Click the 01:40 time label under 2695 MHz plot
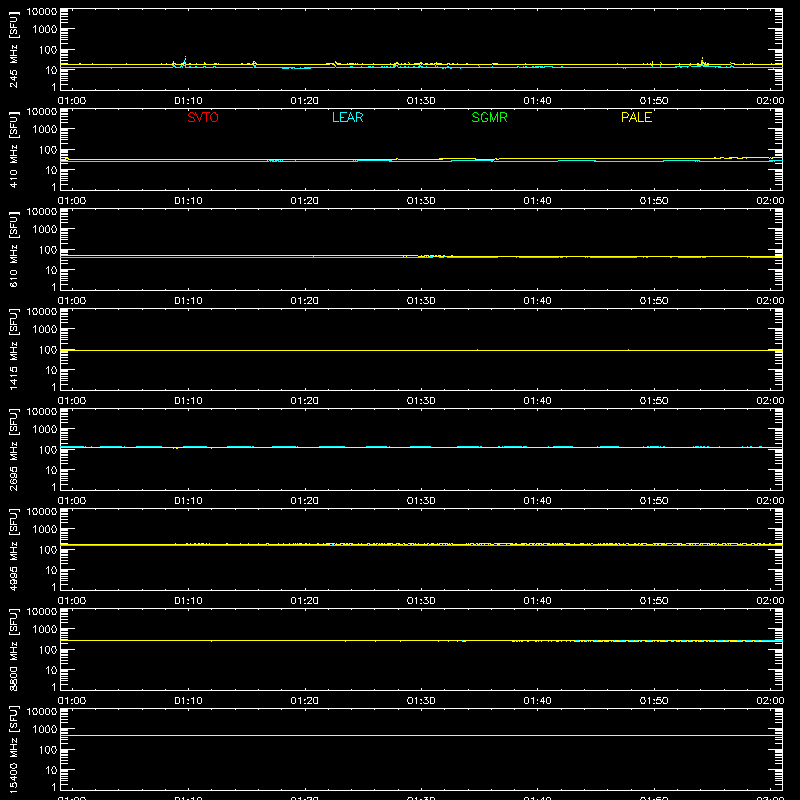The height and width of the screenshot is (800, 800). coord(537,501)
